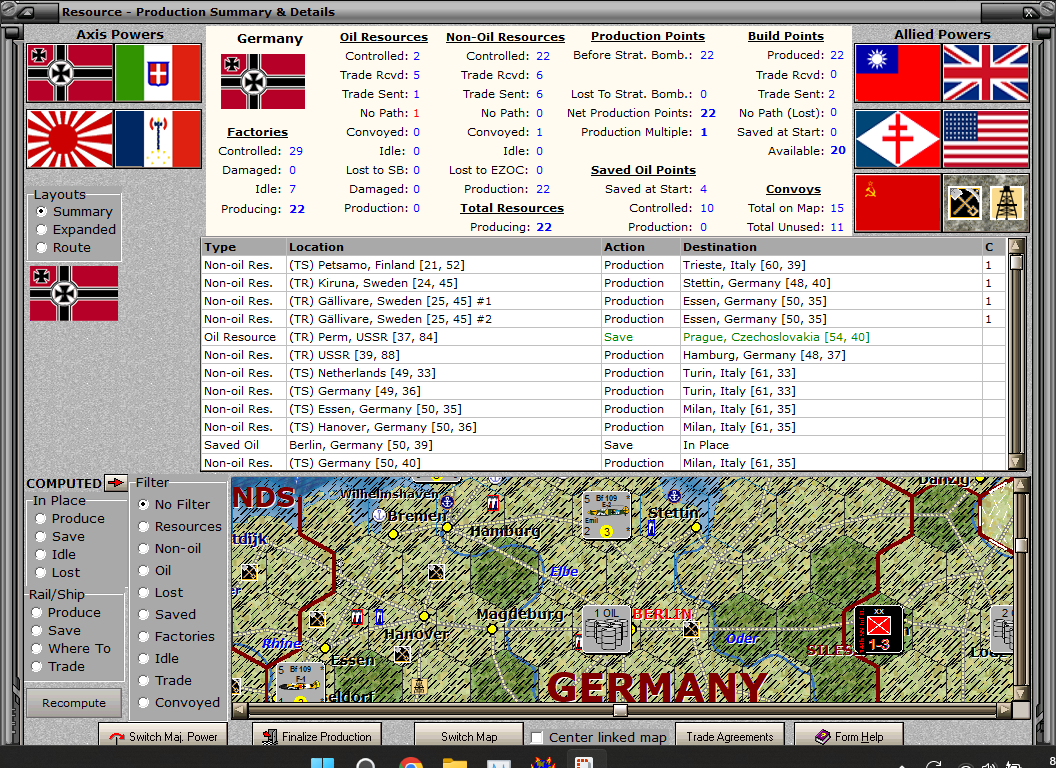The height and width of the screenshot is (768, 1056).
Task: Click the Action column header
Action: coord(640,247)
